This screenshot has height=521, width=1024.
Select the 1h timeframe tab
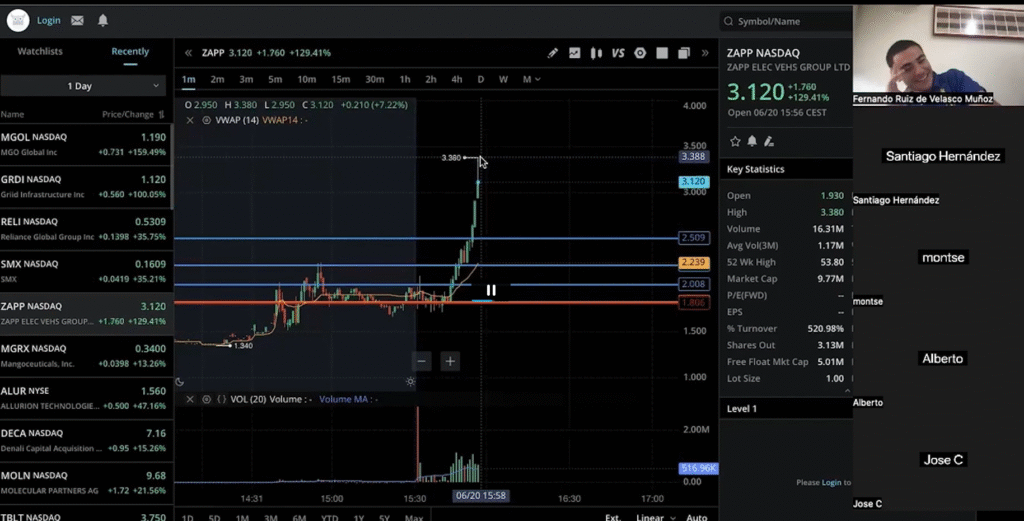pos(405,79)
